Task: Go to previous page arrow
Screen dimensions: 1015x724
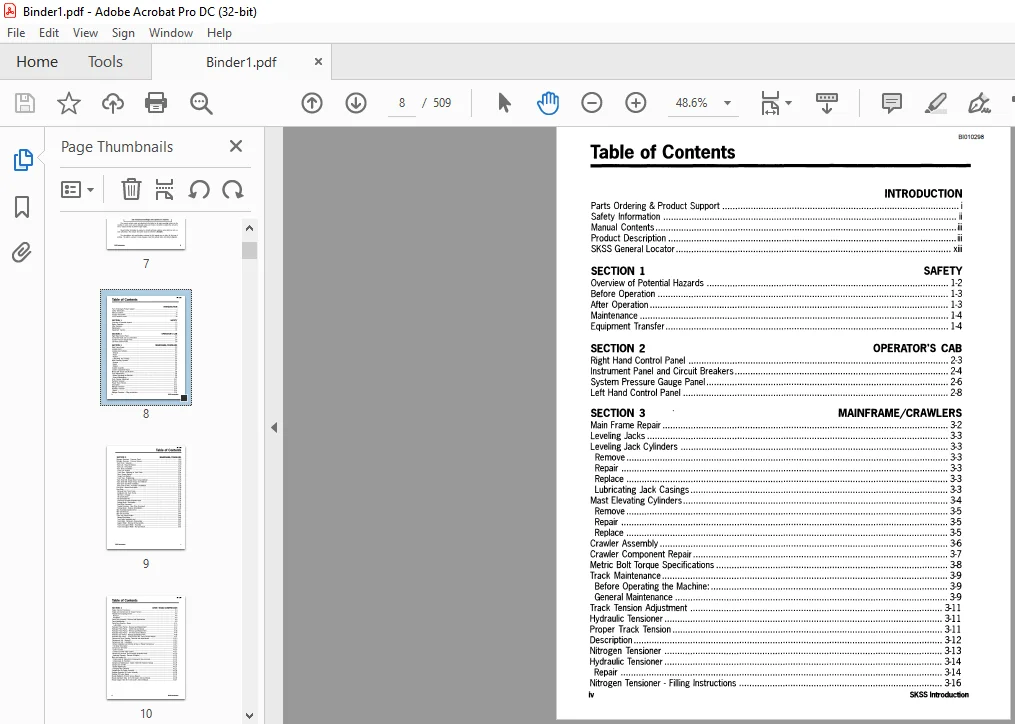Action: point(312,103)
